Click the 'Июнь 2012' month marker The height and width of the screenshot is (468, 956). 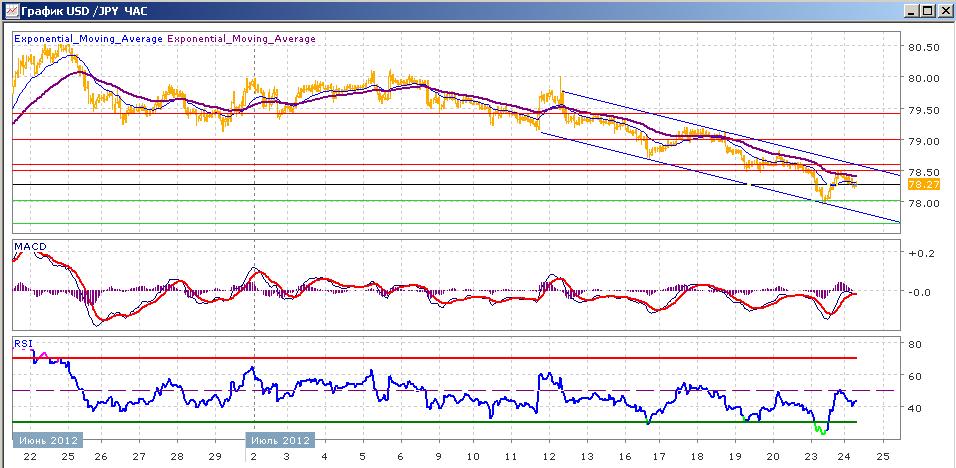point(48,440)
